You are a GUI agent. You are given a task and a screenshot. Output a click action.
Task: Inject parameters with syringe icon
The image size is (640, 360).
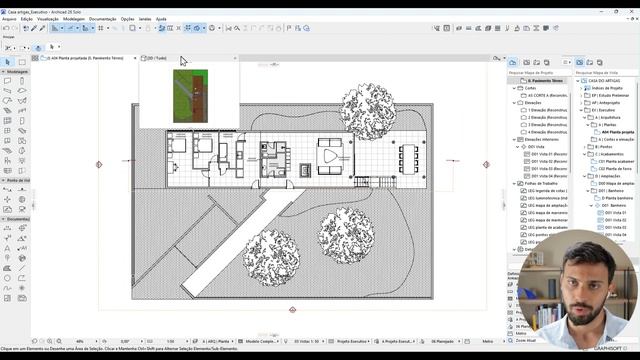point(42,28)
